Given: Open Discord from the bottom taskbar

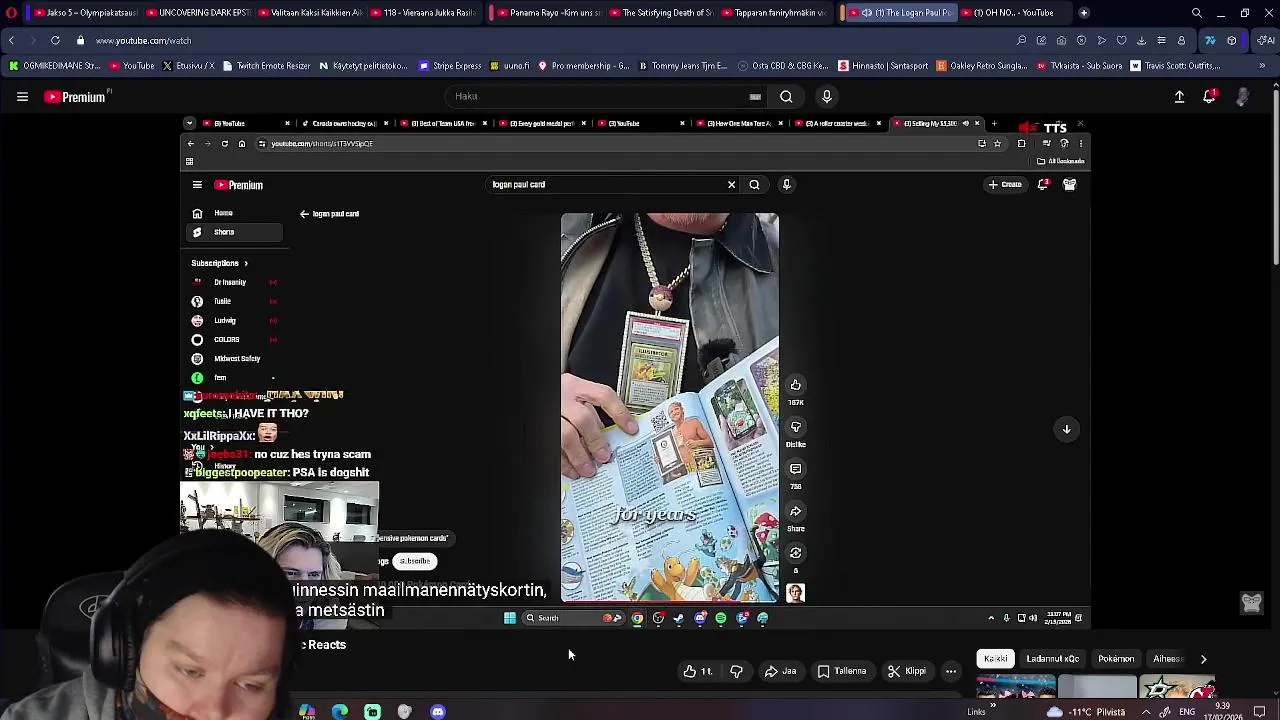Looking at the screenshot, I should [x=438, y=712].
